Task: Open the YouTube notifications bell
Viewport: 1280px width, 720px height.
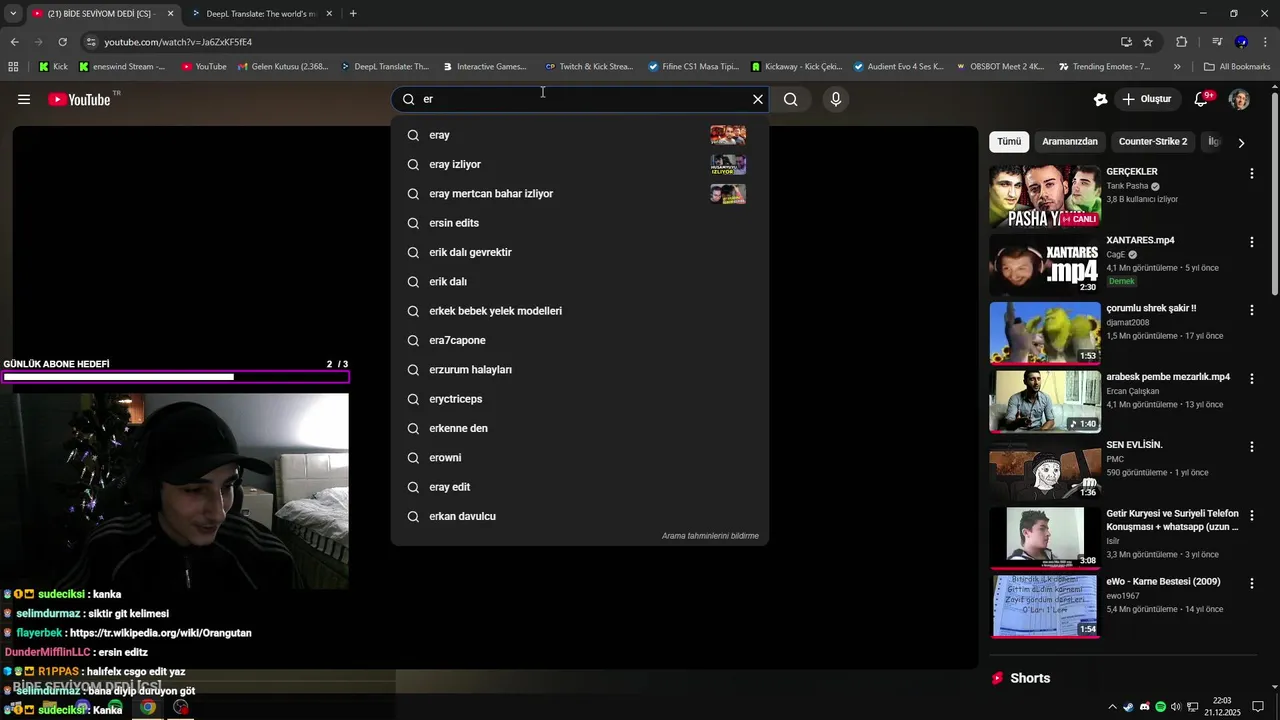Action: (1201, 99)
